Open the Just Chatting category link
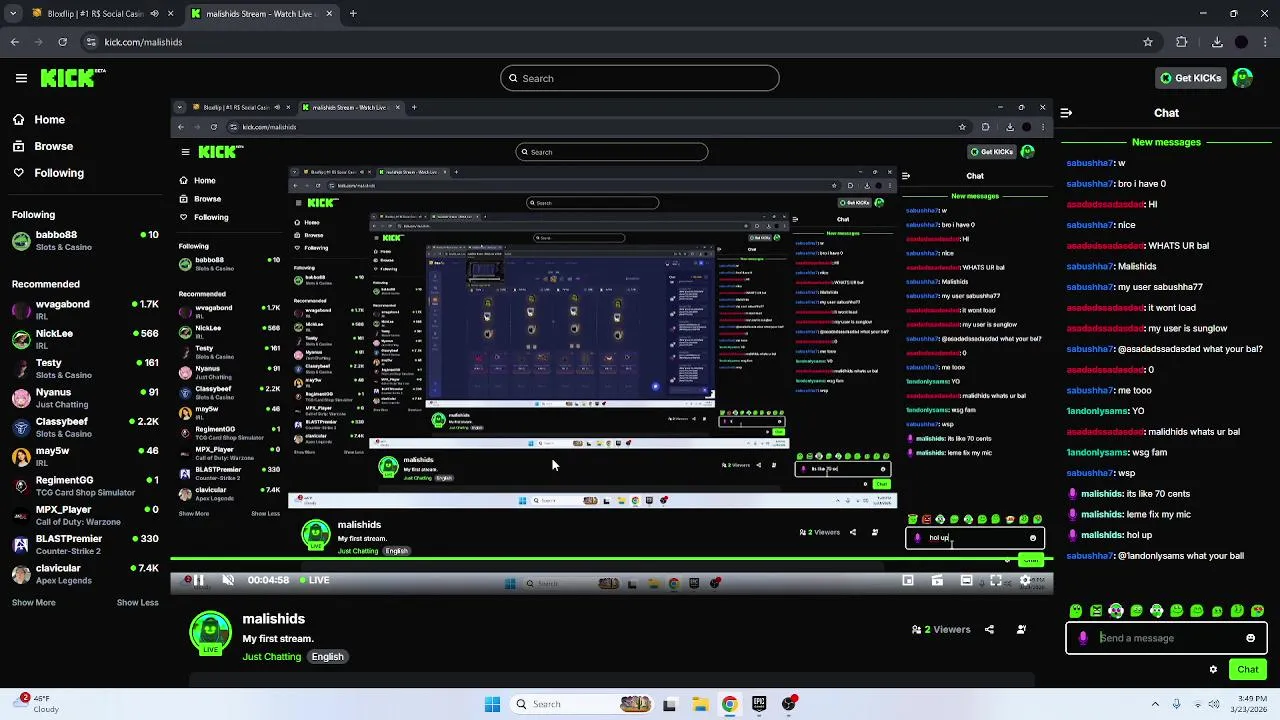Viewport: 1280px width, 720px height. pyautogui.click(x=271, y=657)
